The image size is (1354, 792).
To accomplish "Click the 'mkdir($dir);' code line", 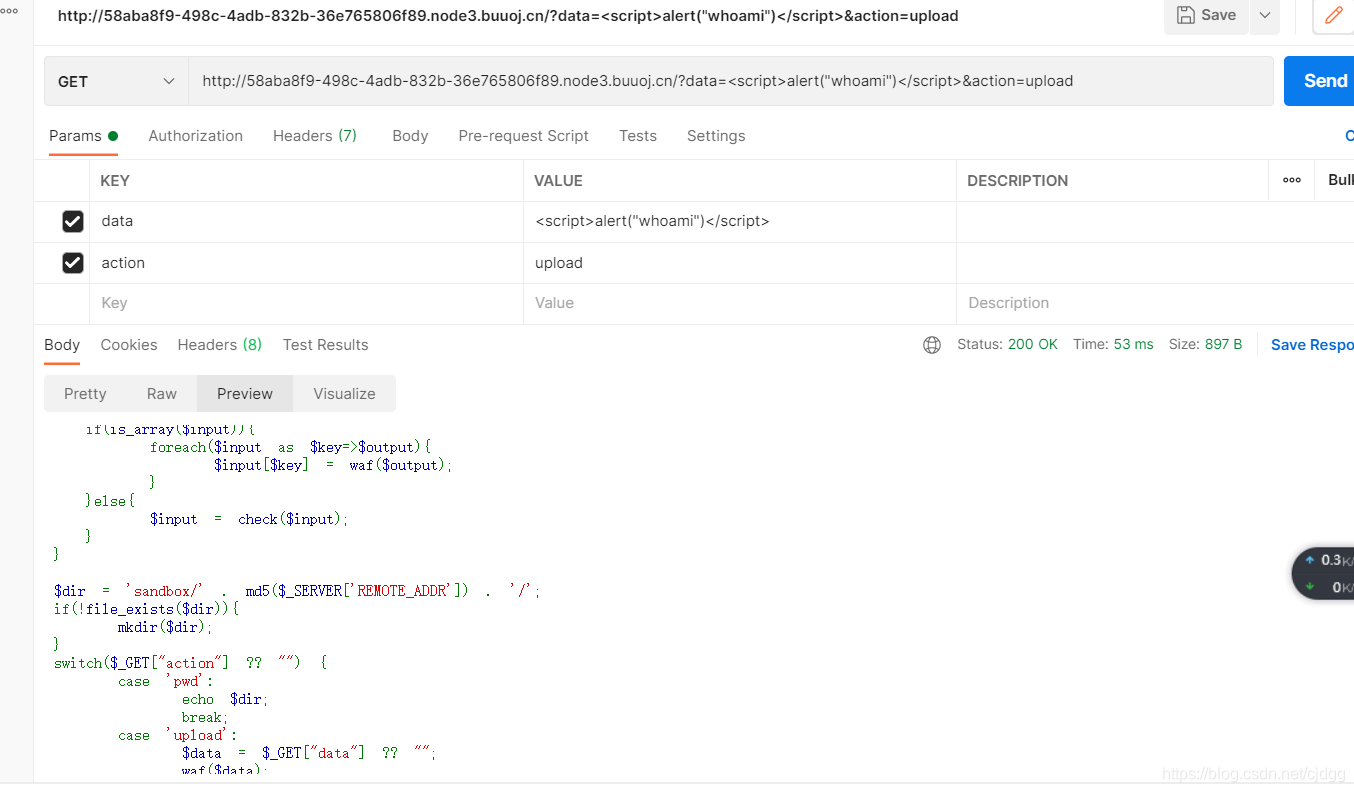I will 165,627.
